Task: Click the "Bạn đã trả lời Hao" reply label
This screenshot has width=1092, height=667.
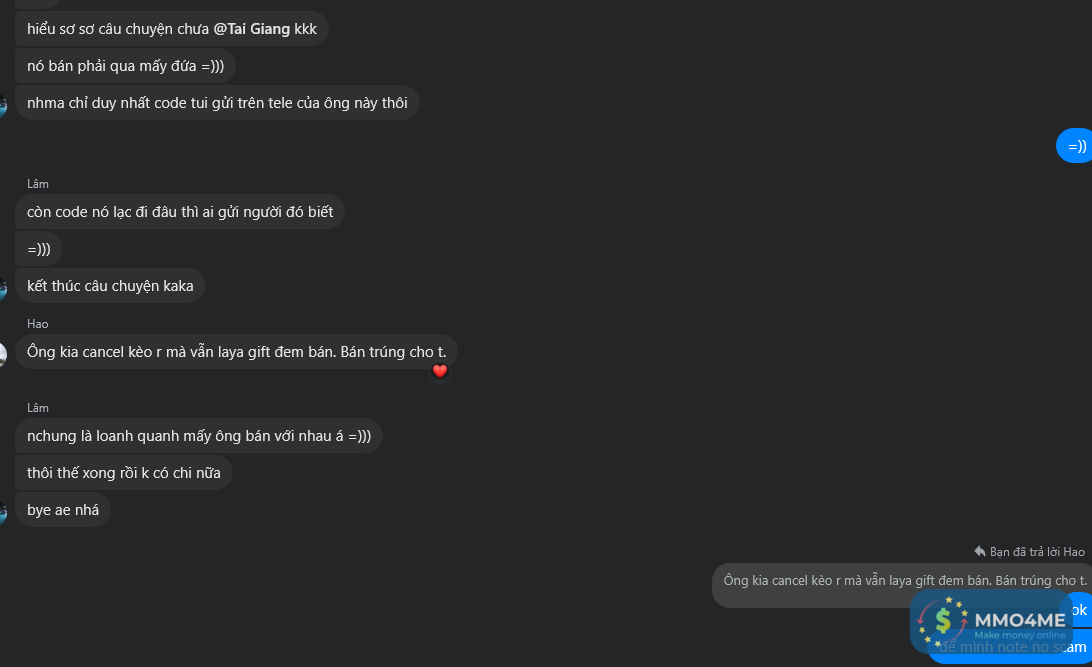Action: 1037,552
